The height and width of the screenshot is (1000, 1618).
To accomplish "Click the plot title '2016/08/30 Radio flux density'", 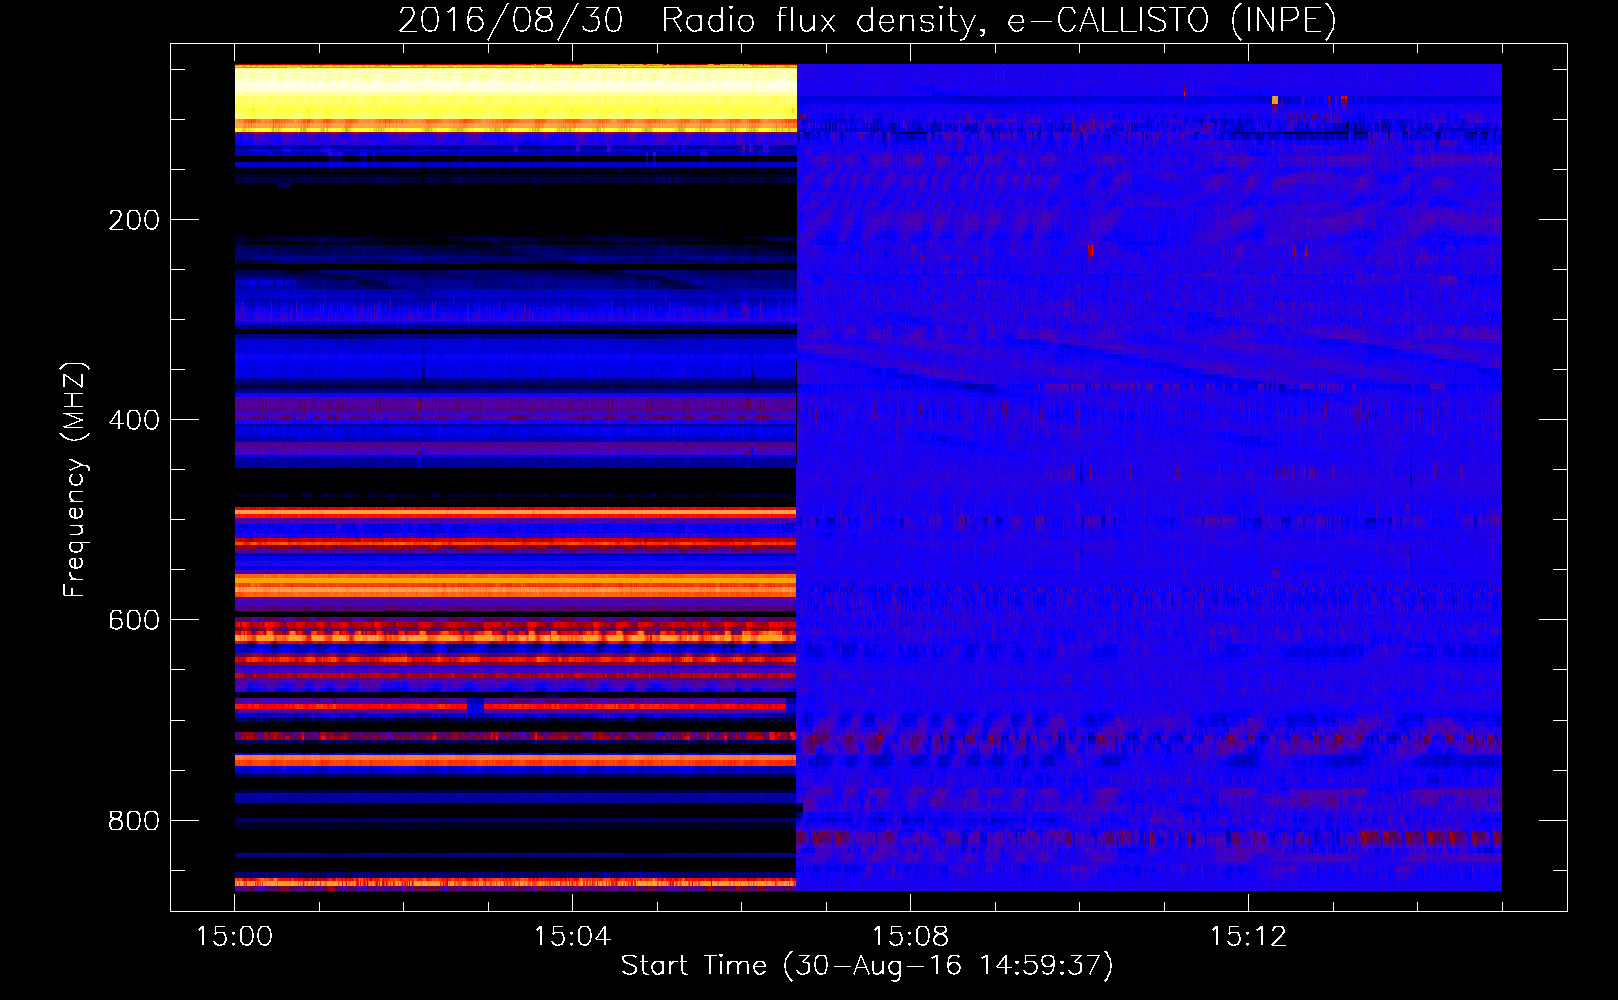I will click(867, 20).
